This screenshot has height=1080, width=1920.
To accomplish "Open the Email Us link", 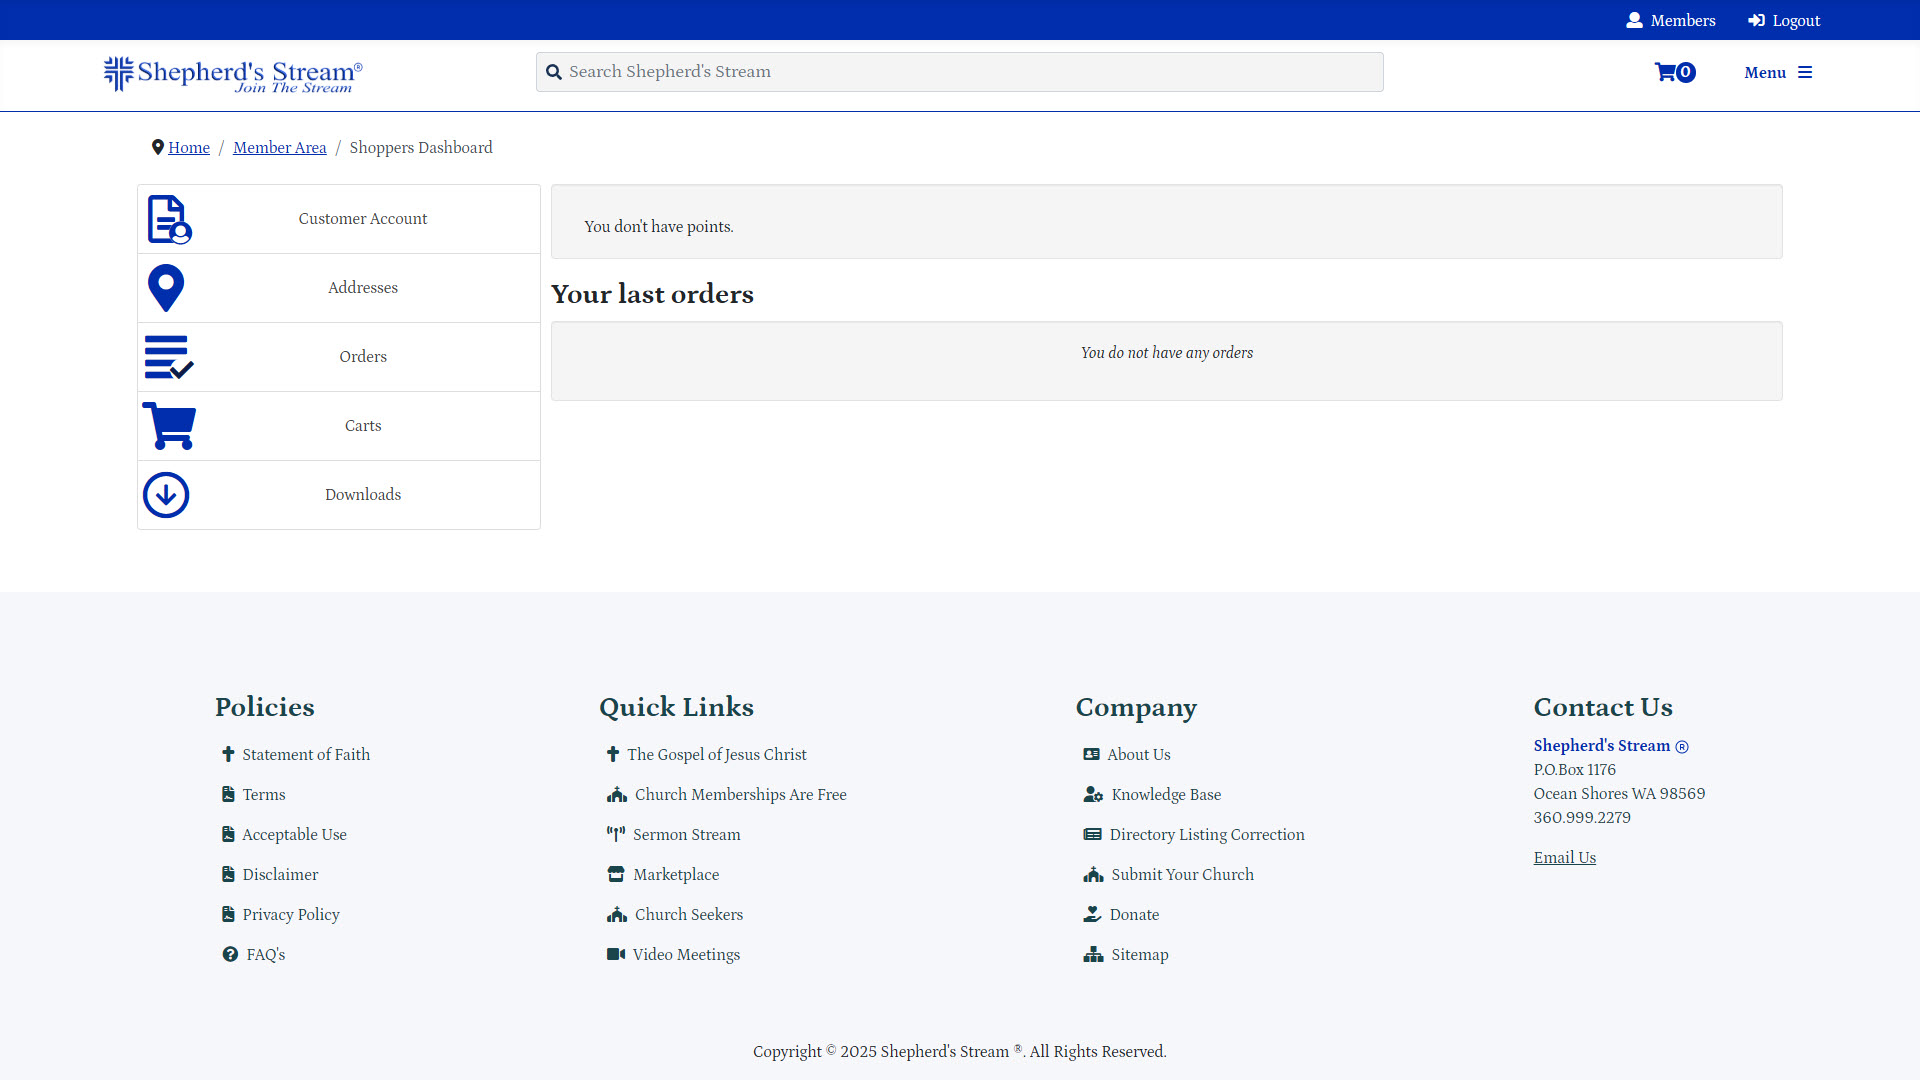I will [x=1564, y=857].
